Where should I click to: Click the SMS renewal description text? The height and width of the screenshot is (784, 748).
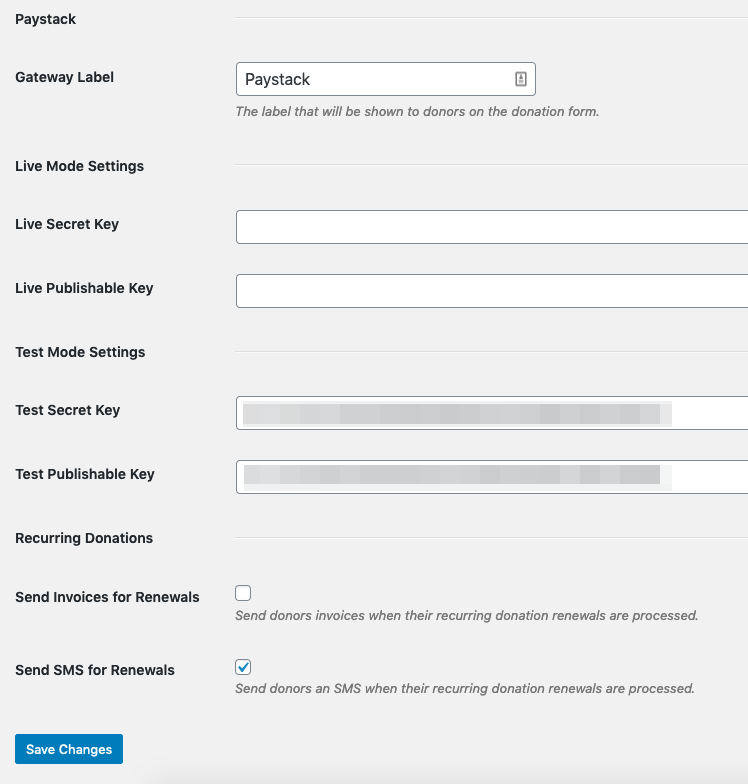[465, 688]
